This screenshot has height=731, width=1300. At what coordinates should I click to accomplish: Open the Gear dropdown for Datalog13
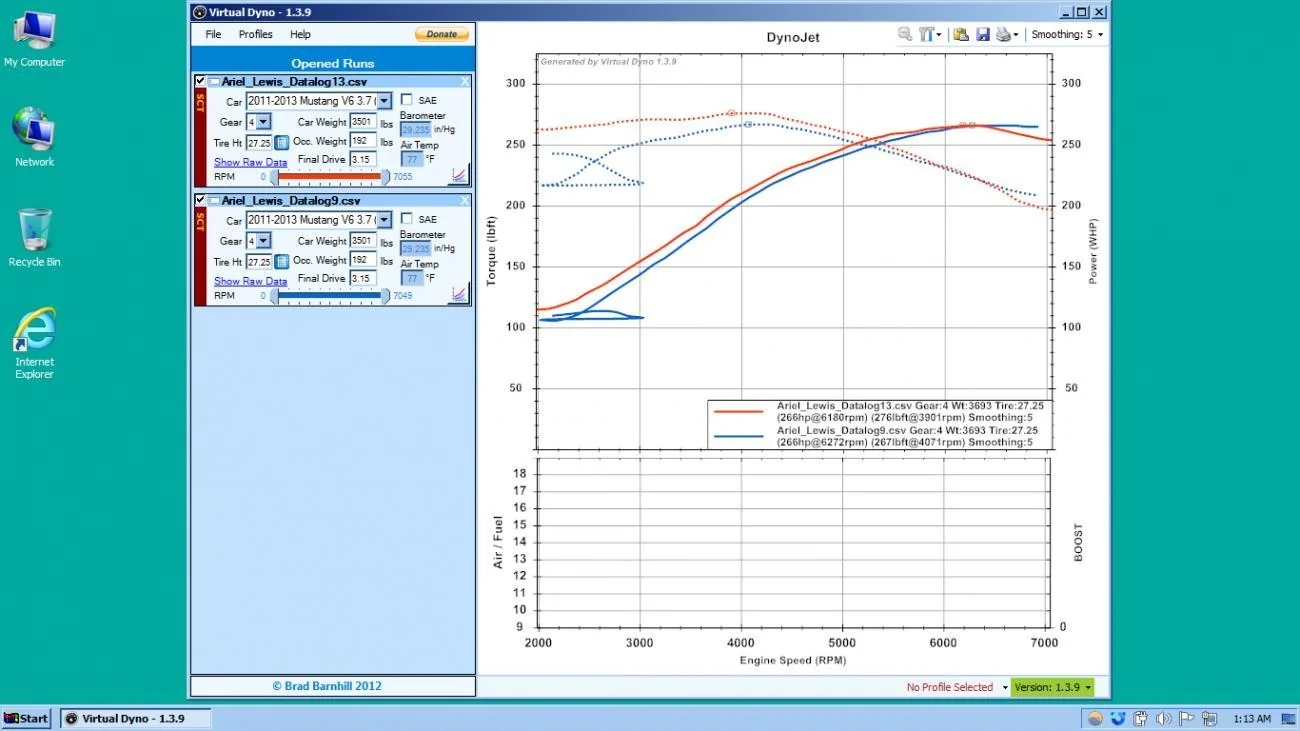point(263,122)
